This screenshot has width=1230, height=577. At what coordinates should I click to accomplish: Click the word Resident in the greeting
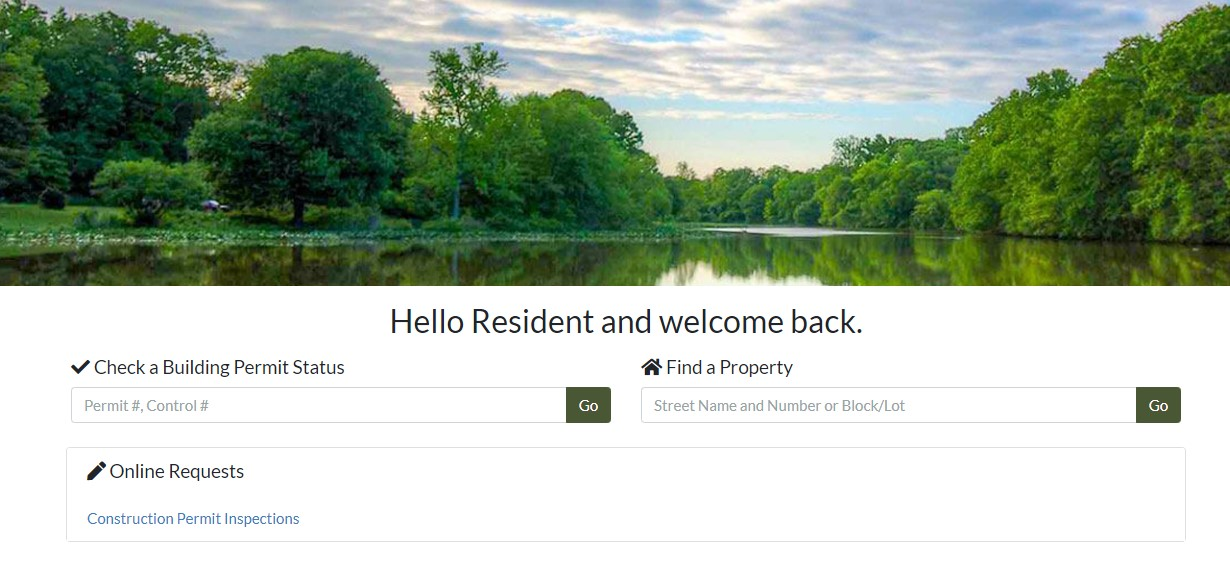(x=533, y=321)
